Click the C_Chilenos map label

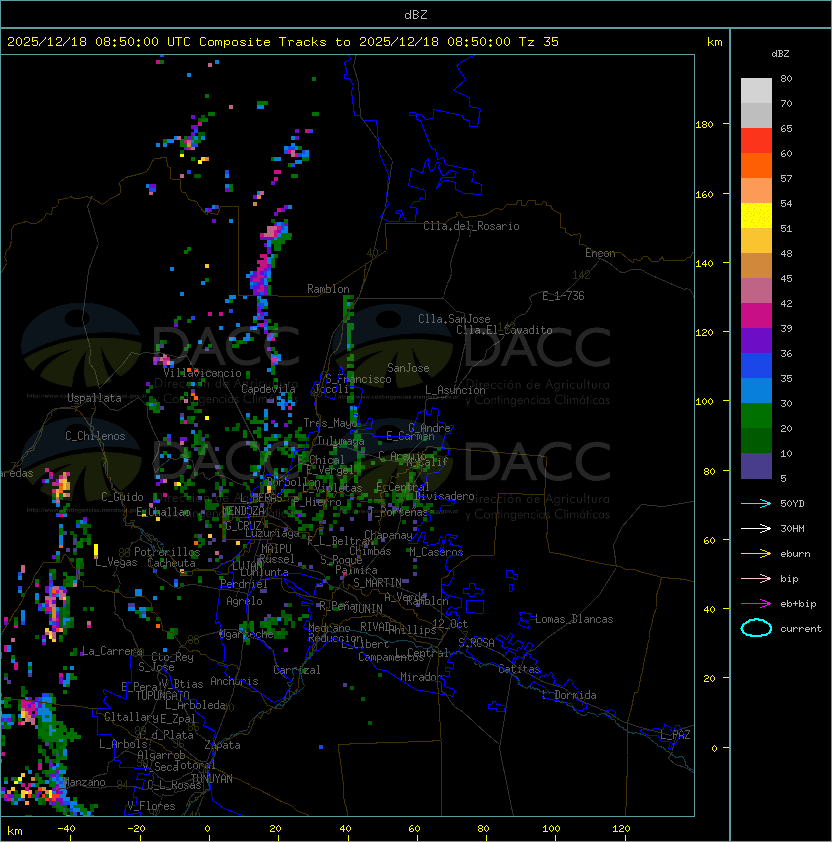[95, 436]
